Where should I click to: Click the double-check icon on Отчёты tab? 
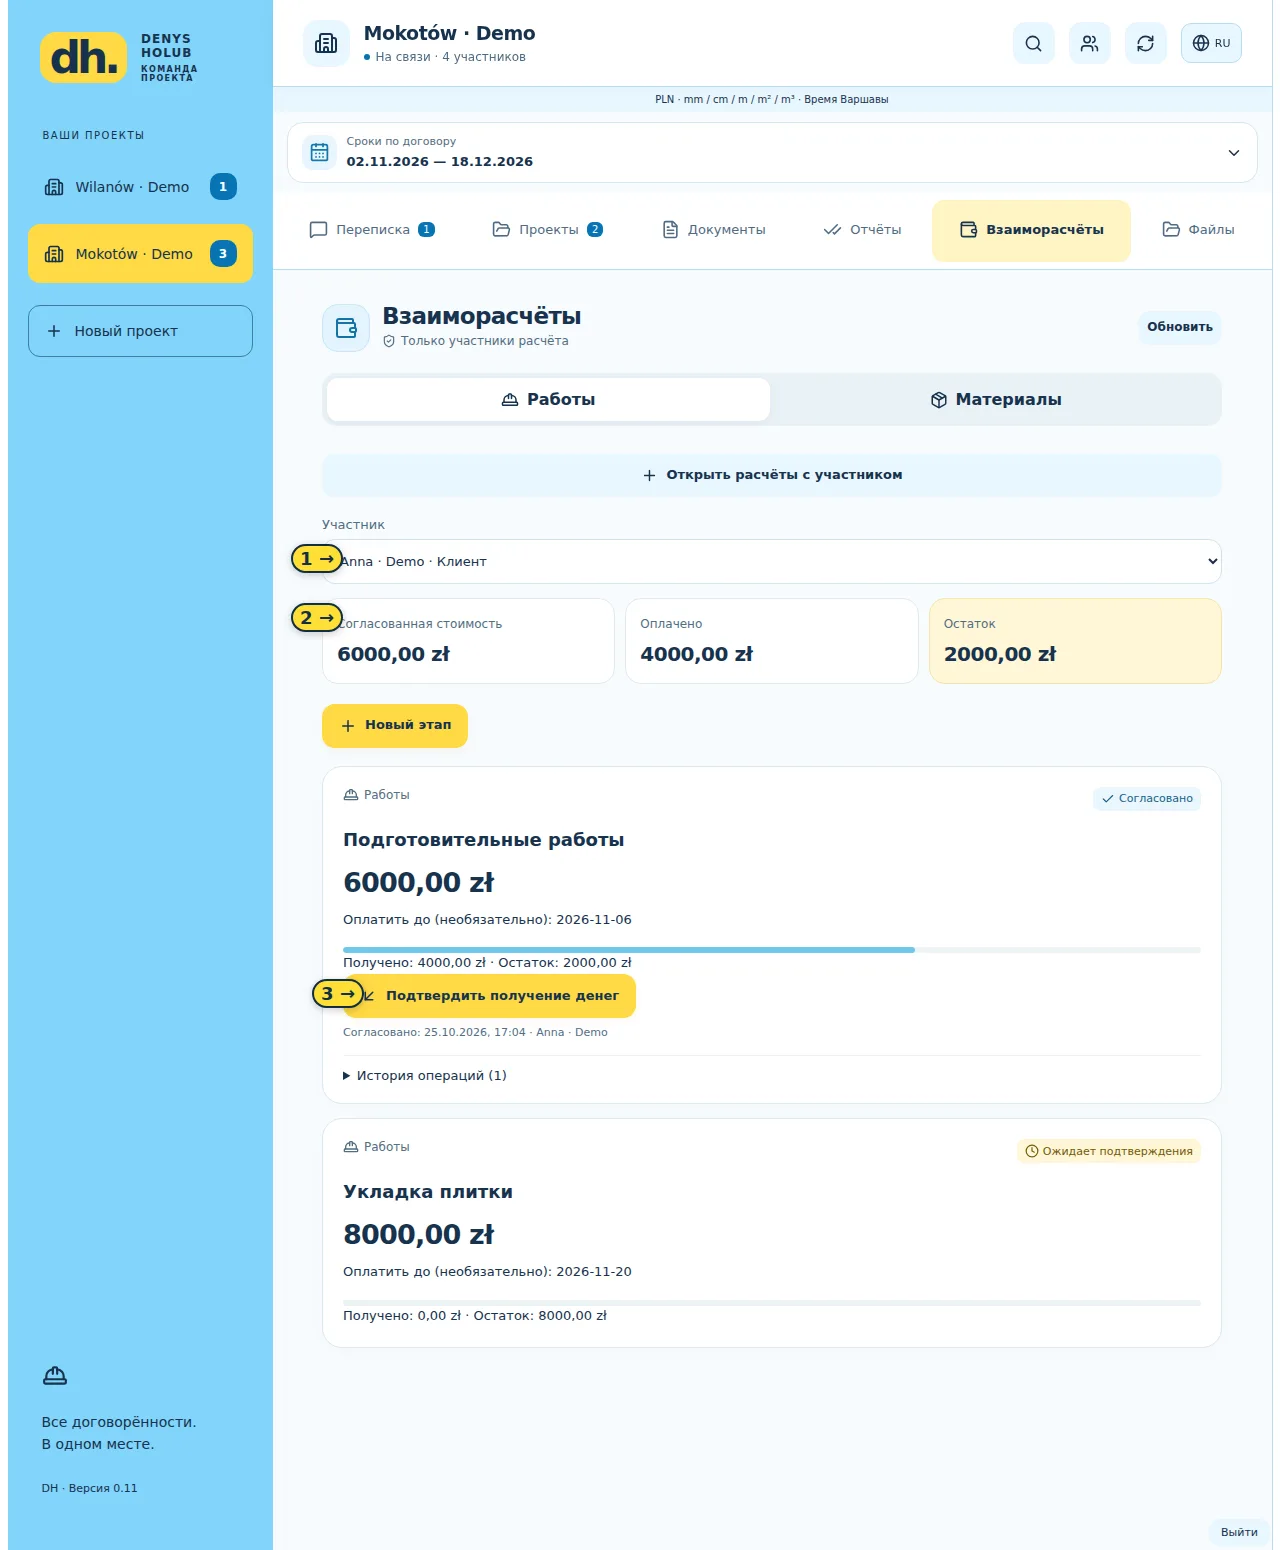(832, 230)
